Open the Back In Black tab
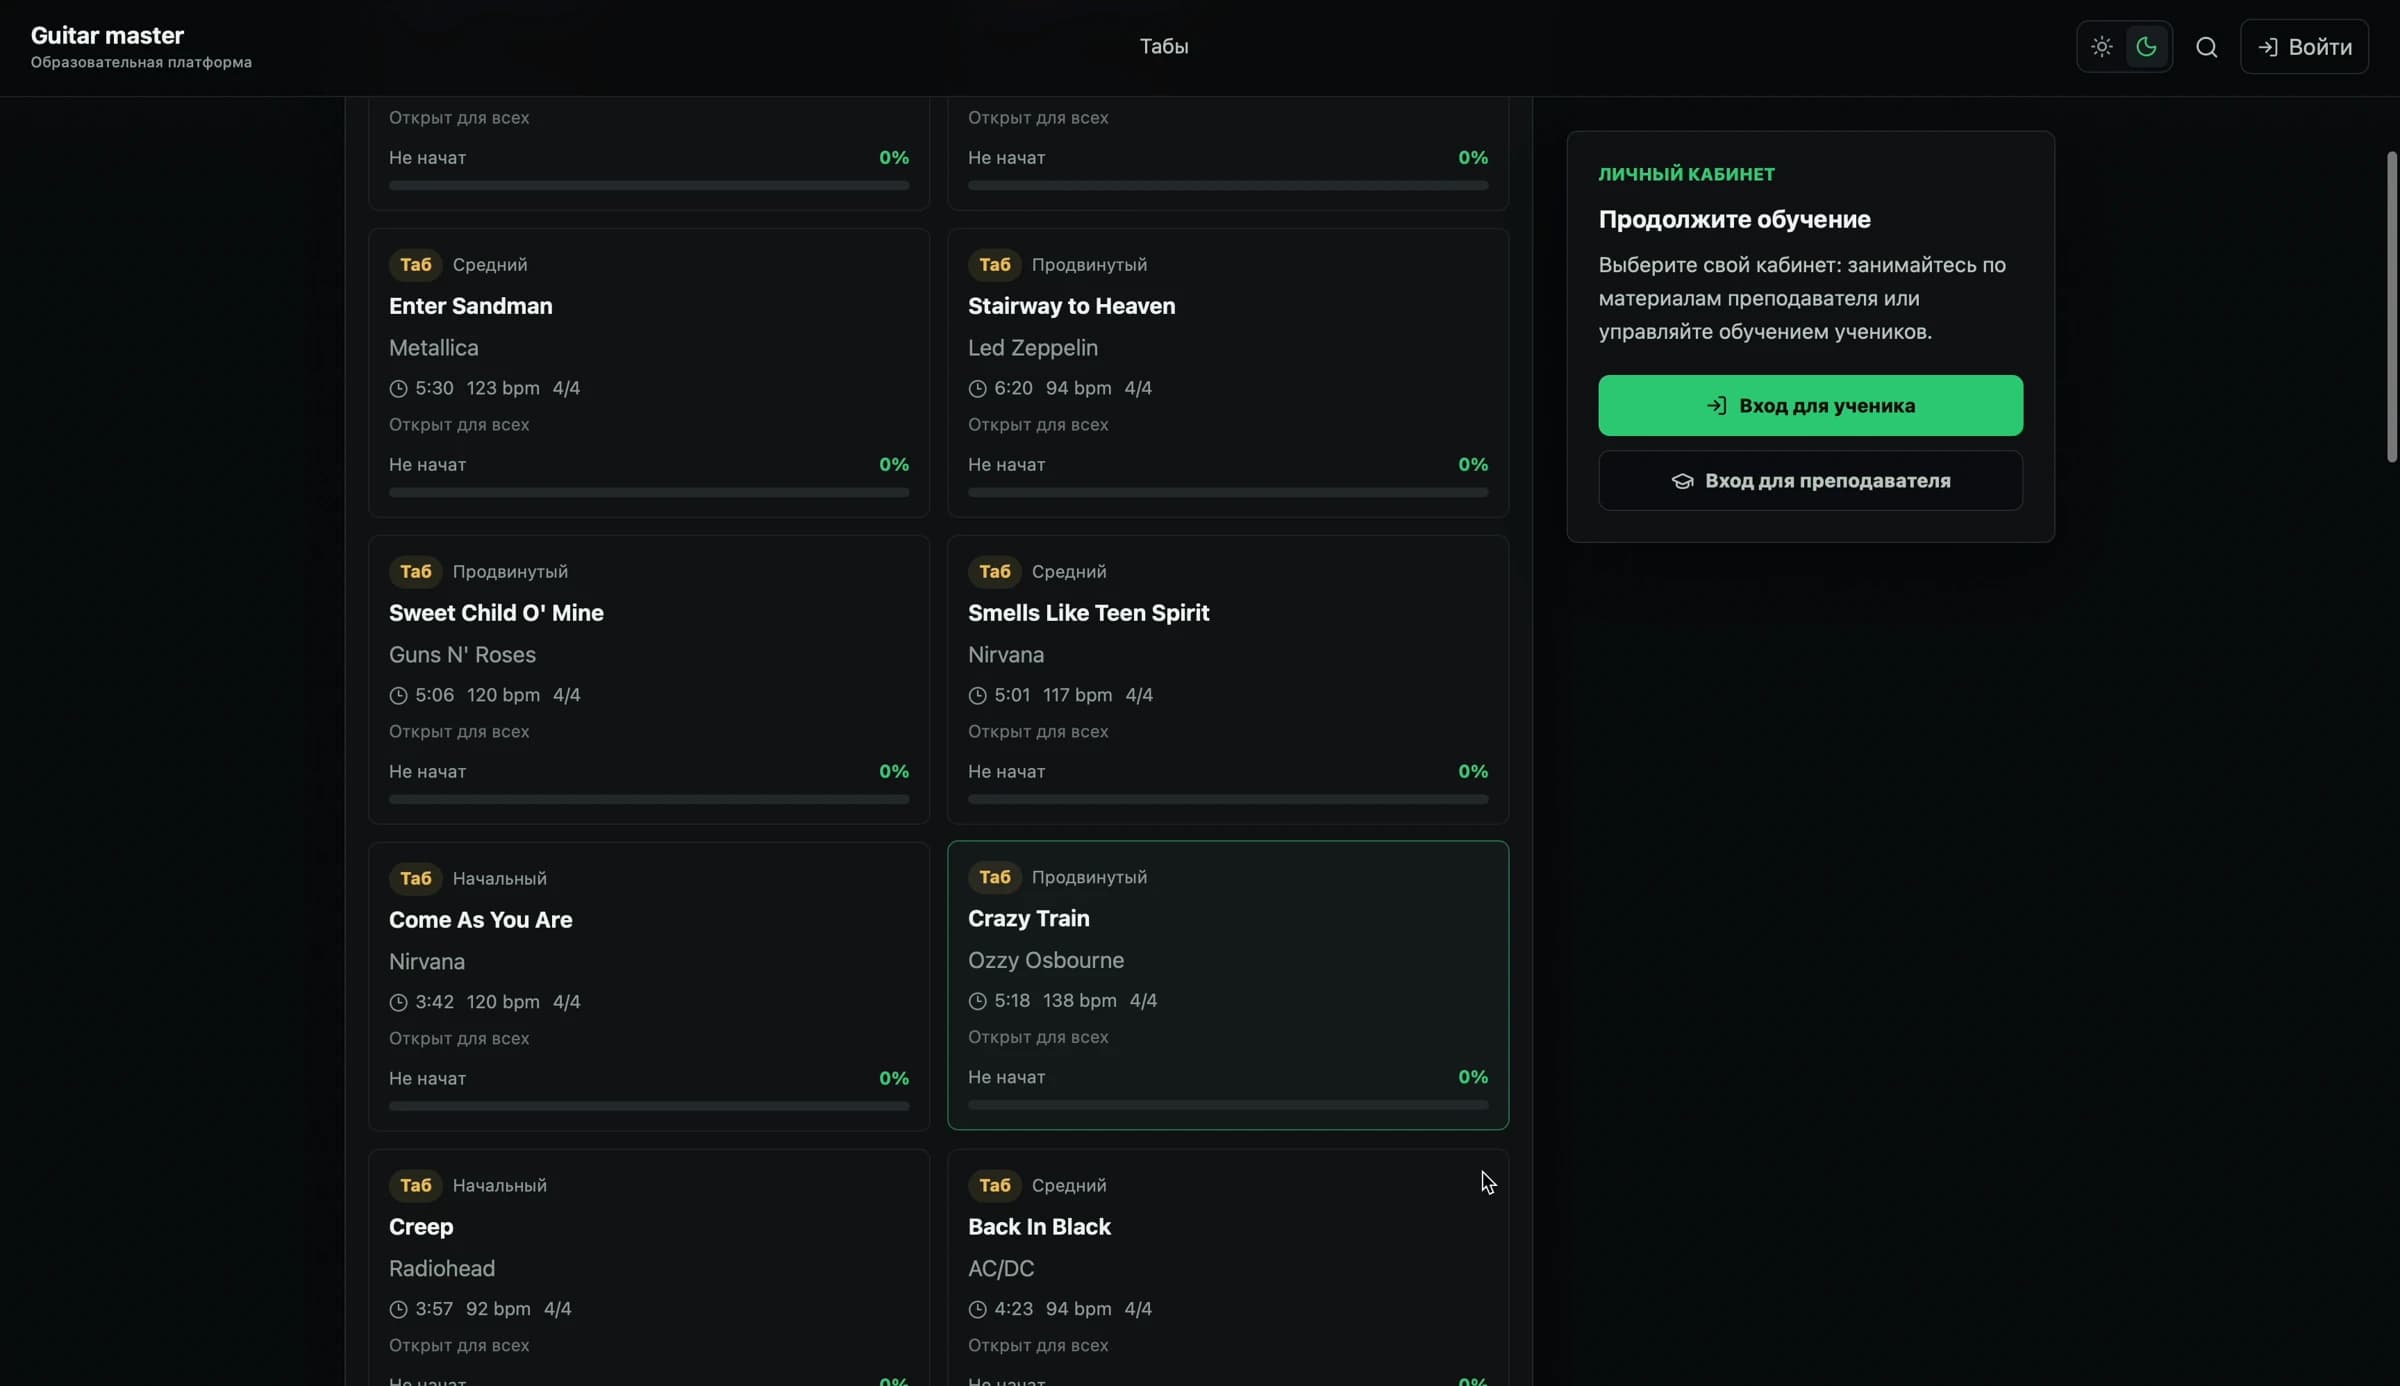 click(1228, 1268)
